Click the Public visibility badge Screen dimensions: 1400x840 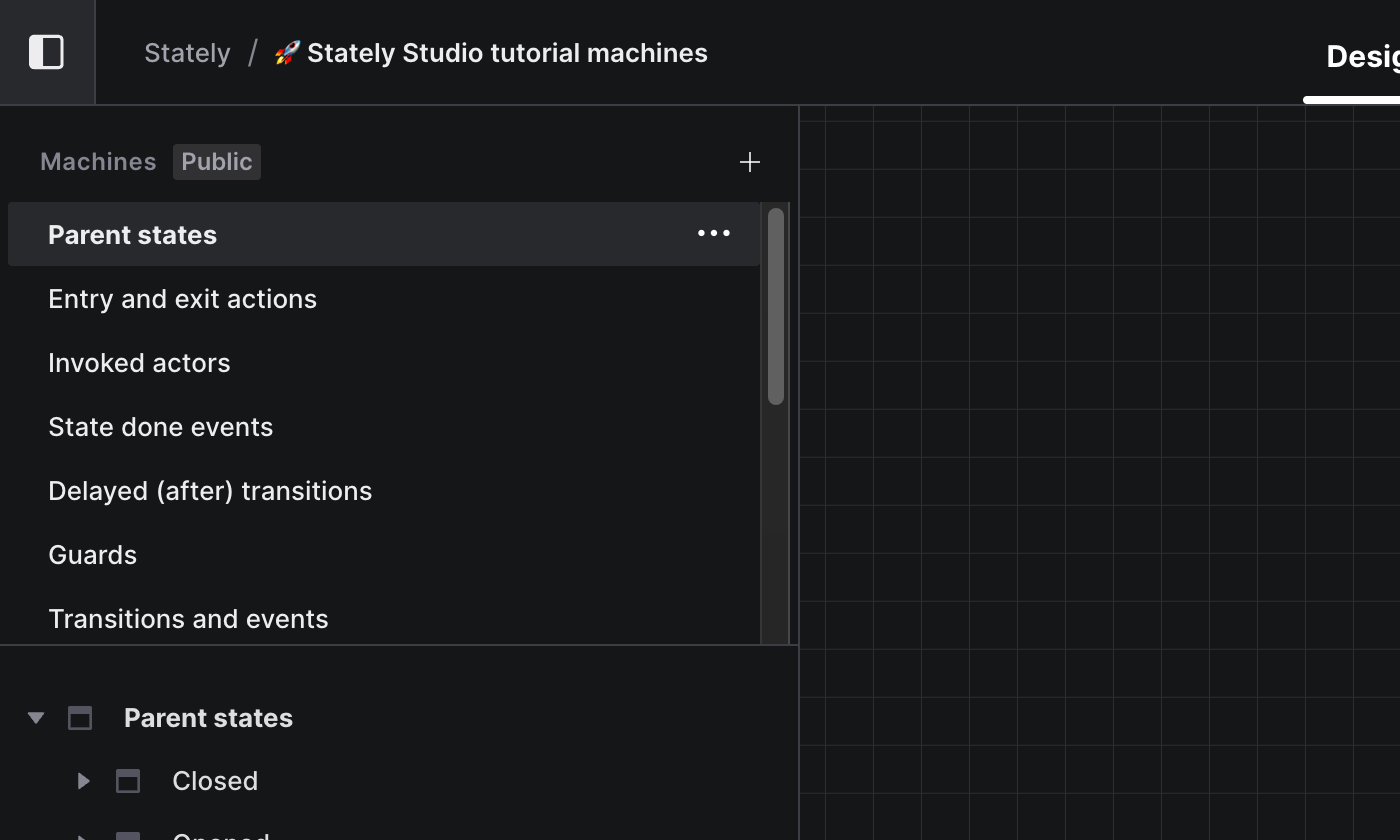click(216, 162)
